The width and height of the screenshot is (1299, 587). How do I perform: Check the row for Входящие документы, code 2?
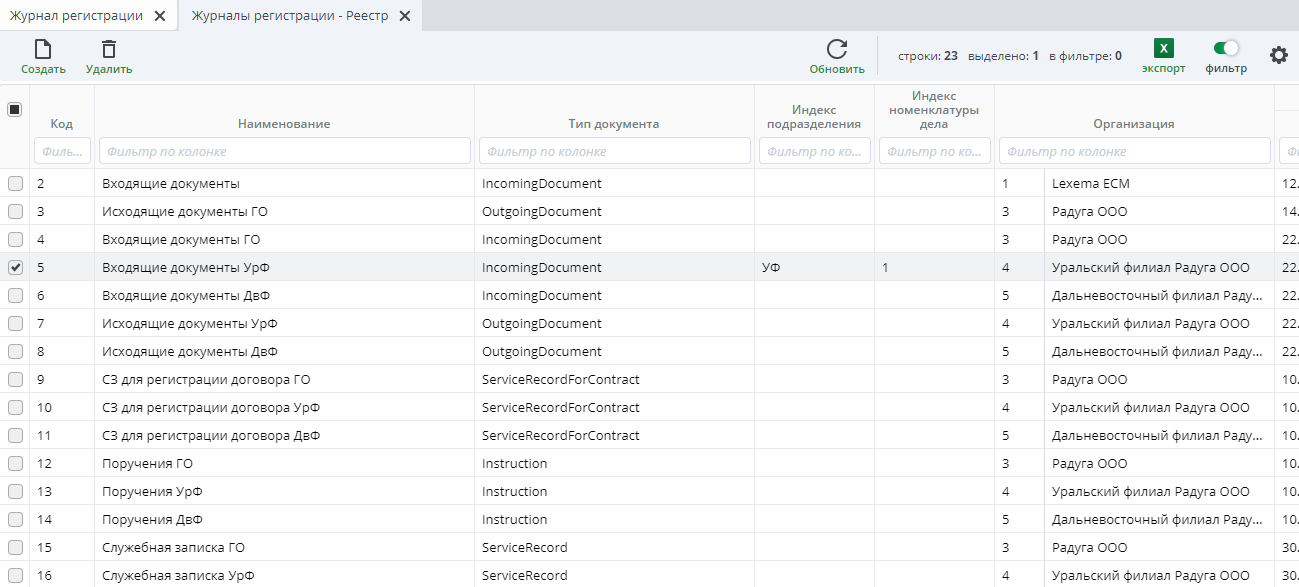15,184
